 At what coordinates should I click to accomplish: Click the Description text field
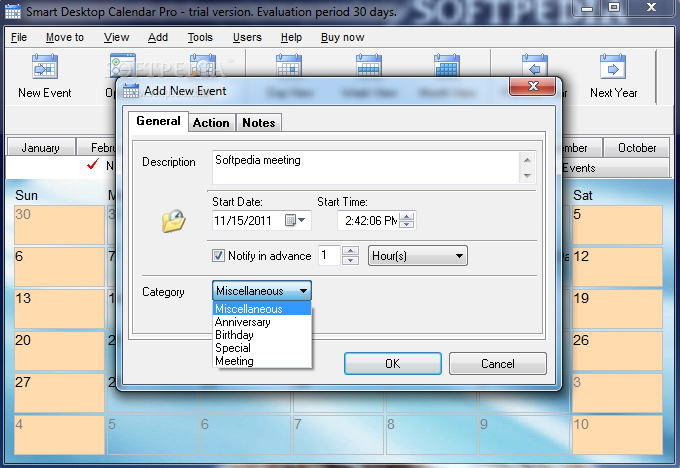coord(366,167)
